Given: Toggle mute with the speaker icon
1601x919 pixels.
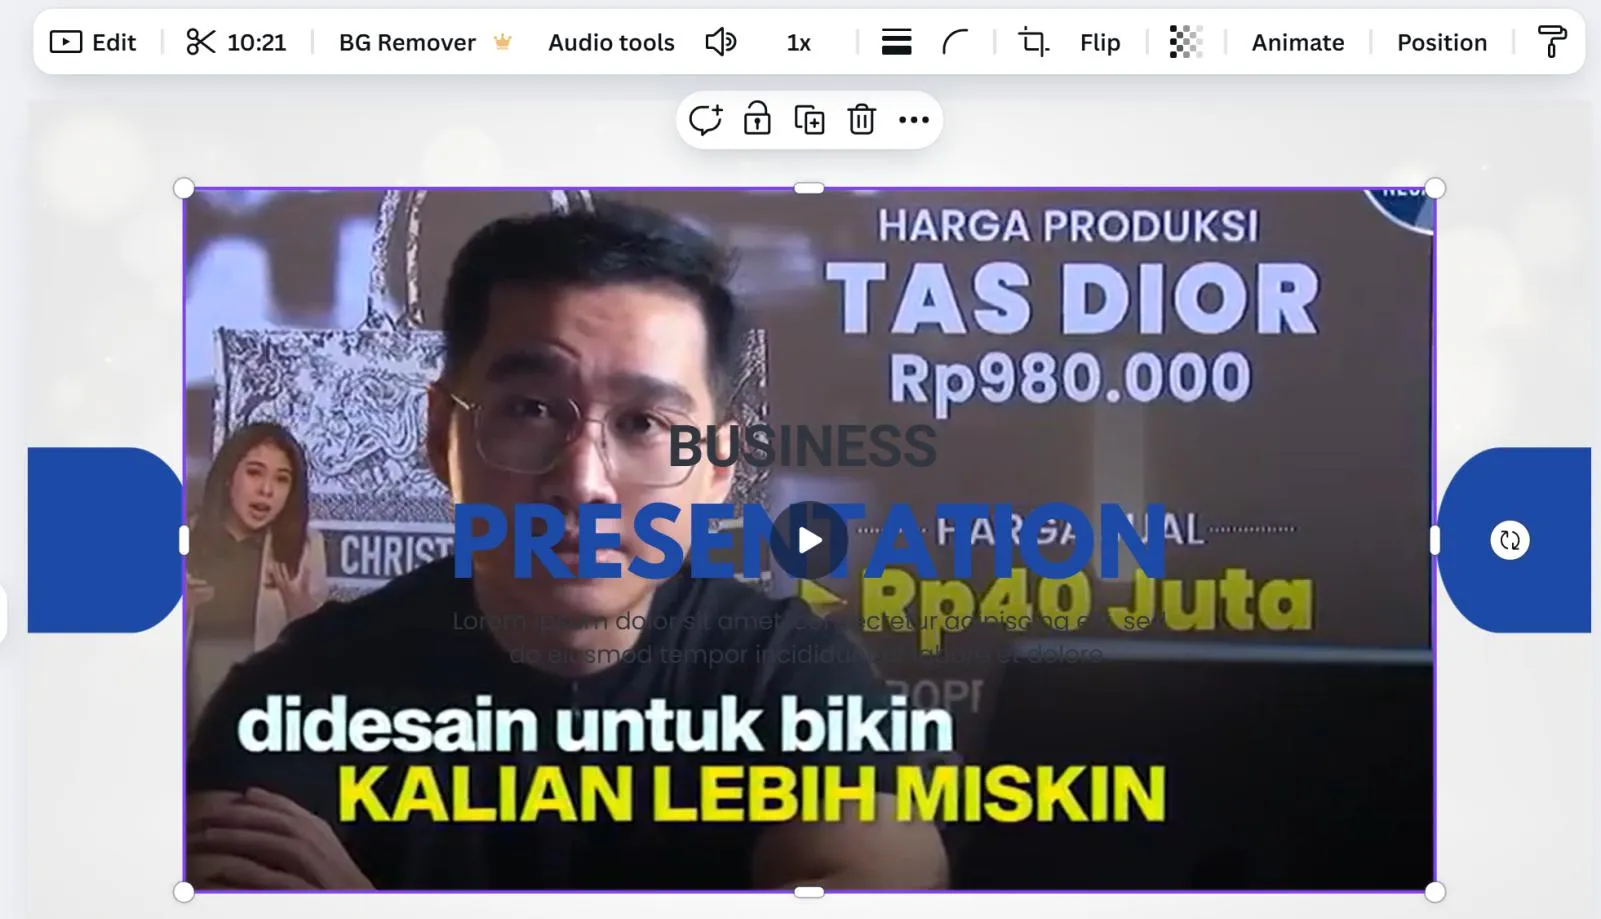Looking at the screenshot, I should pyautogui.click(x=722, y=42).
